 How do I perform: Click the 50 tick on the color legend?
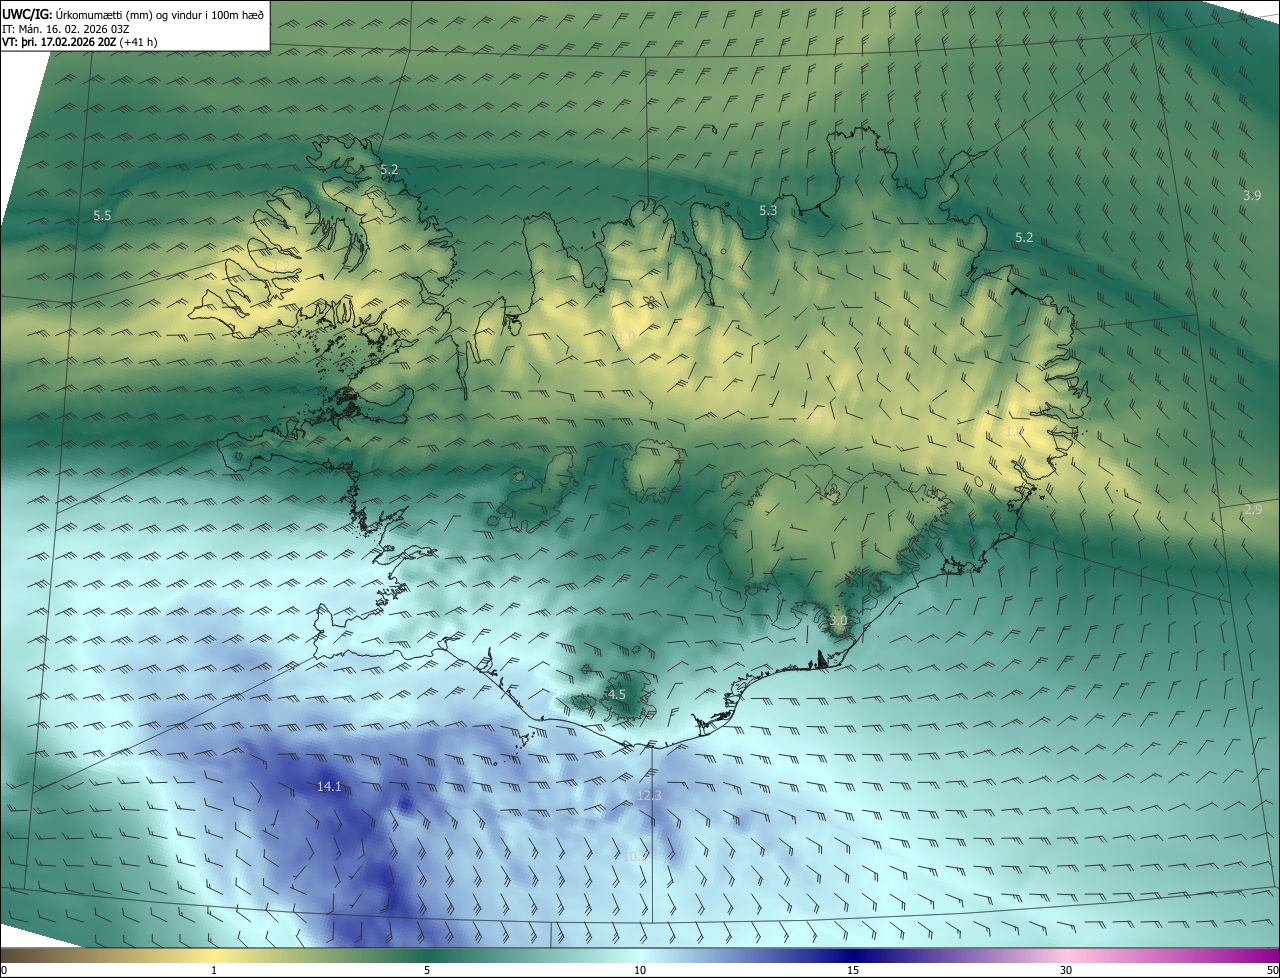1272,970
